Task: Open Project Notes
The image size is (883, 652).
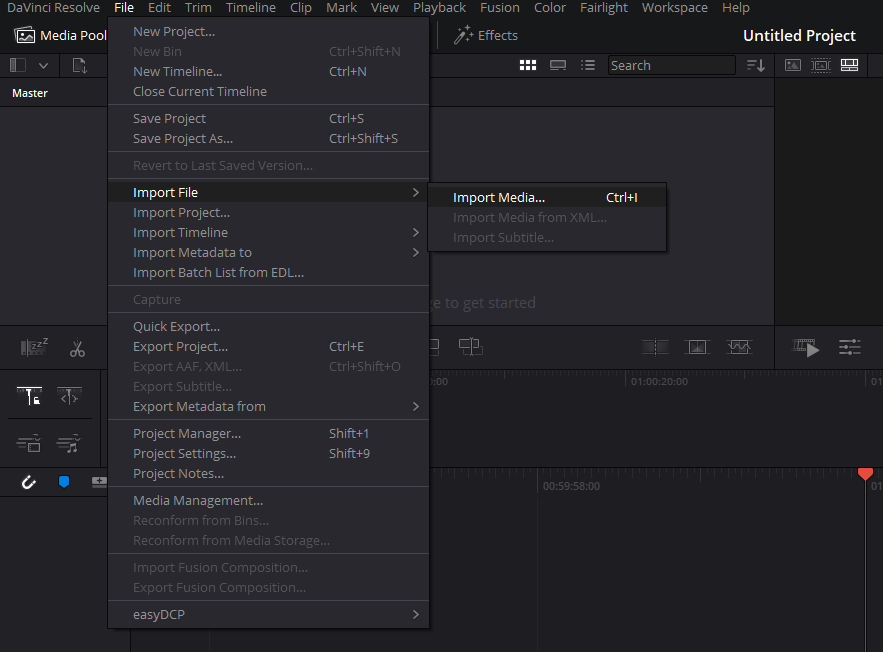Action: 268,474
